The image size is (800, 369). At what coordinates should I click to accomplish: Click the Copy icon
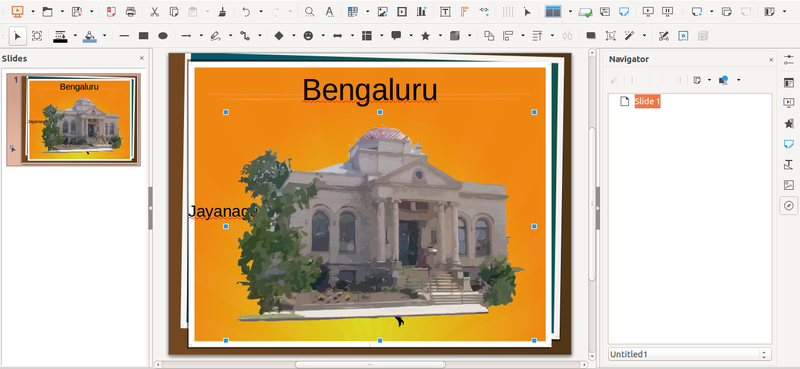click(174, 11)
